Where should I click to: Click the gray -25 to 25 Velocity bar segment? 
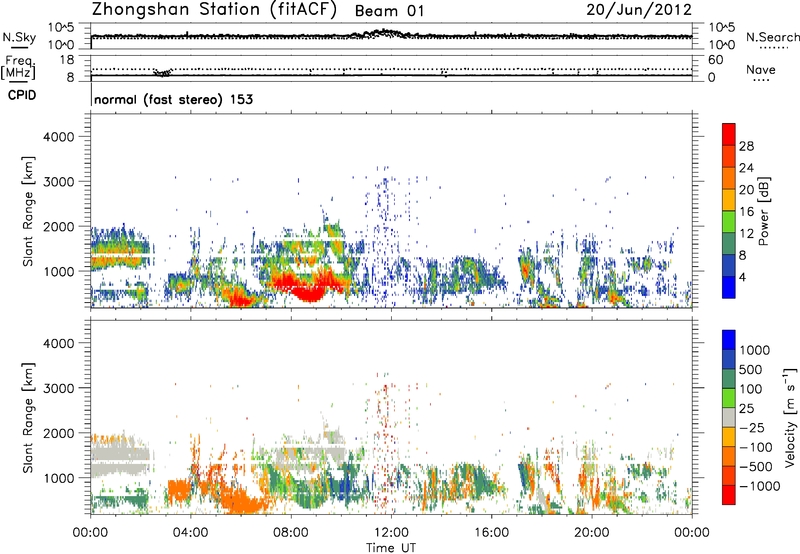[729, 417]
